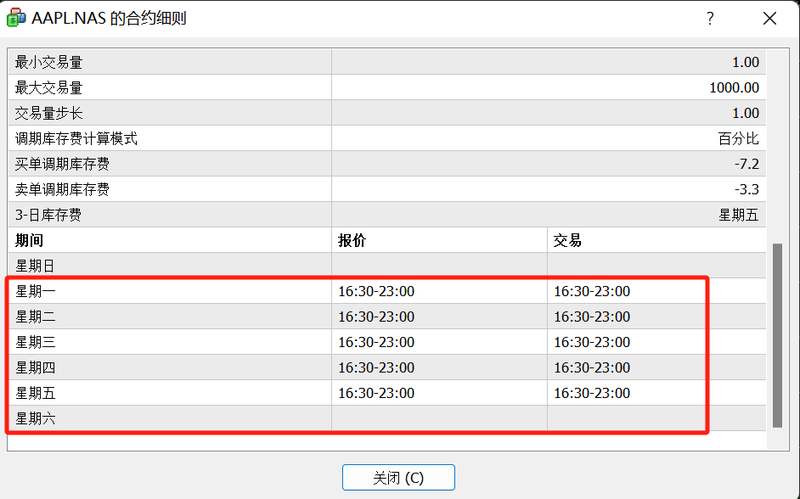Image resolution: width=800 pixels, height=499 pixels.
Task: Select the 星期六 session row
Action: [x=387, y=418]
